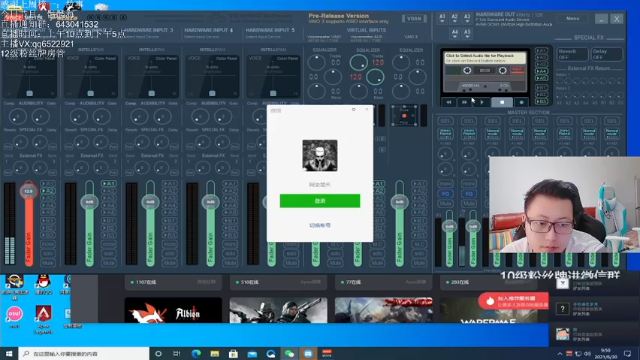The width and height of the screenshot is (640, 360).
Task: Click the last SEL button in Master Section
Action: tap(612, 121)
